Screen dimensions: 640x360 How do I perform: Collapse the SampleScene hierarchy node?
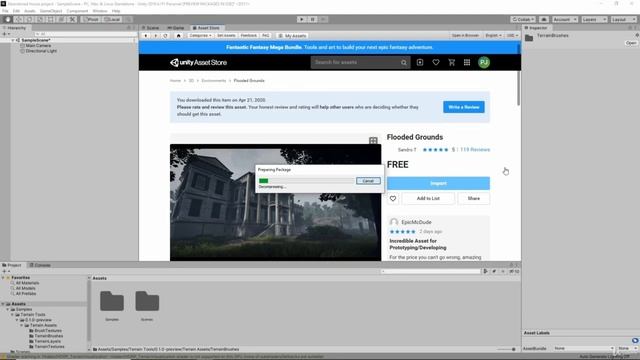pos(13,40)
